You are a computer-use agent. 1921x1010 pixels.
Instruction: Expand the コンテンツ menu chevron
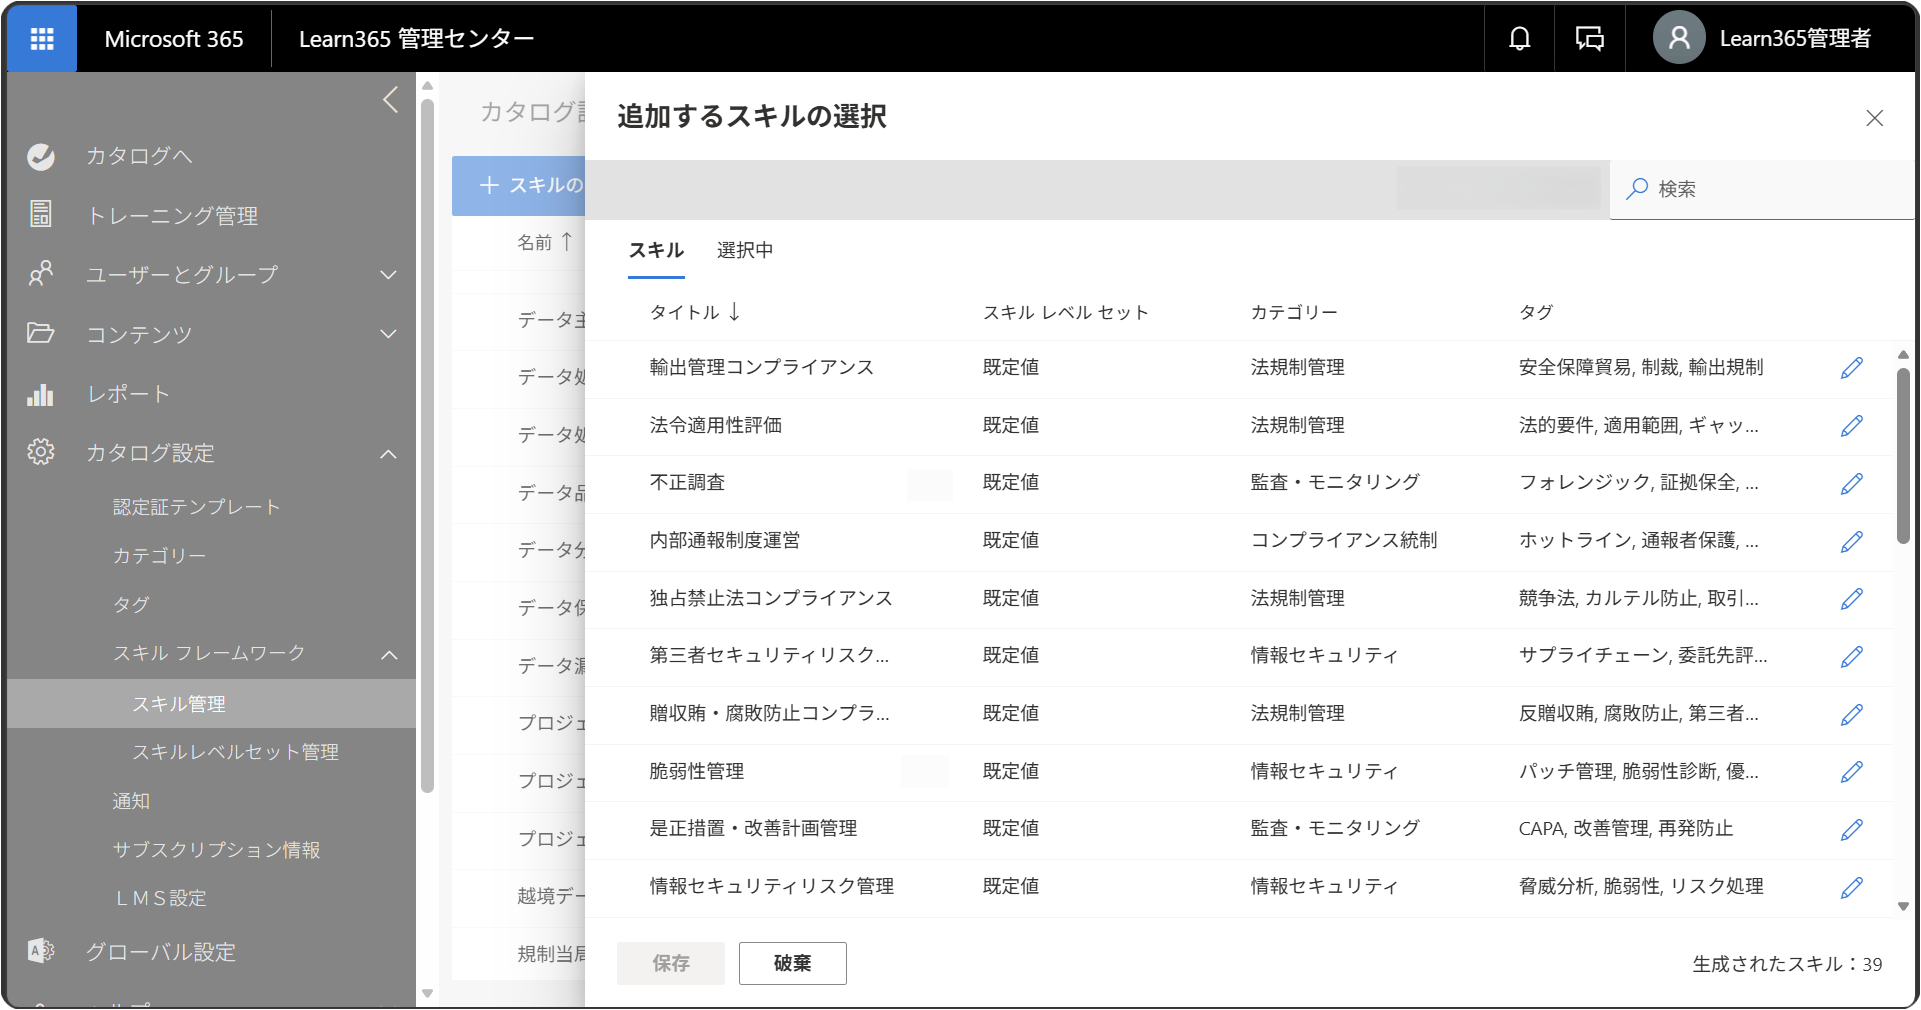(x=389, y=334)
